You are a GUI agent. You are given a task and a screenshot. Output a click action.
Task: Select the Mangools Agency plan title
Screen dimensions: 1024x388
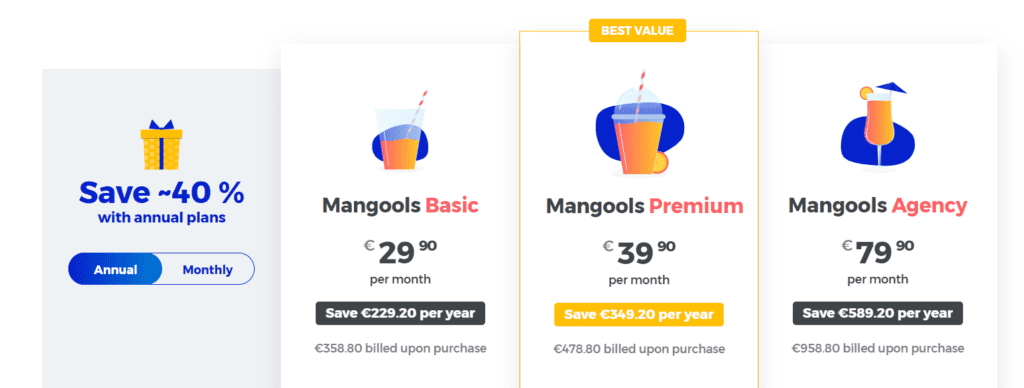click(x=878, y=206)
